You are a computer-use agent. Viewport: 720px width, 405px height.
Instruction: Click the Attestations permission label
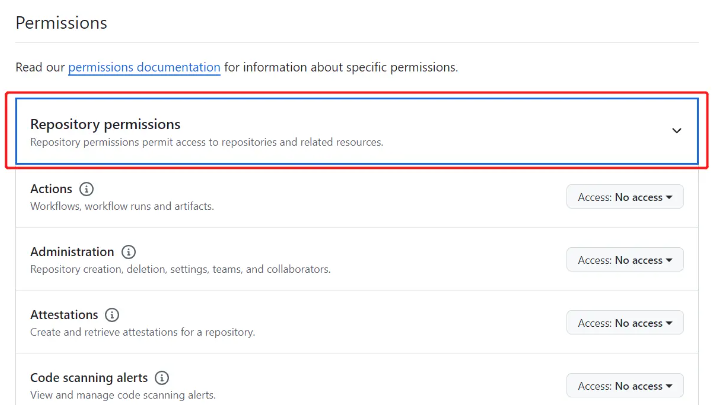(64, 315)
